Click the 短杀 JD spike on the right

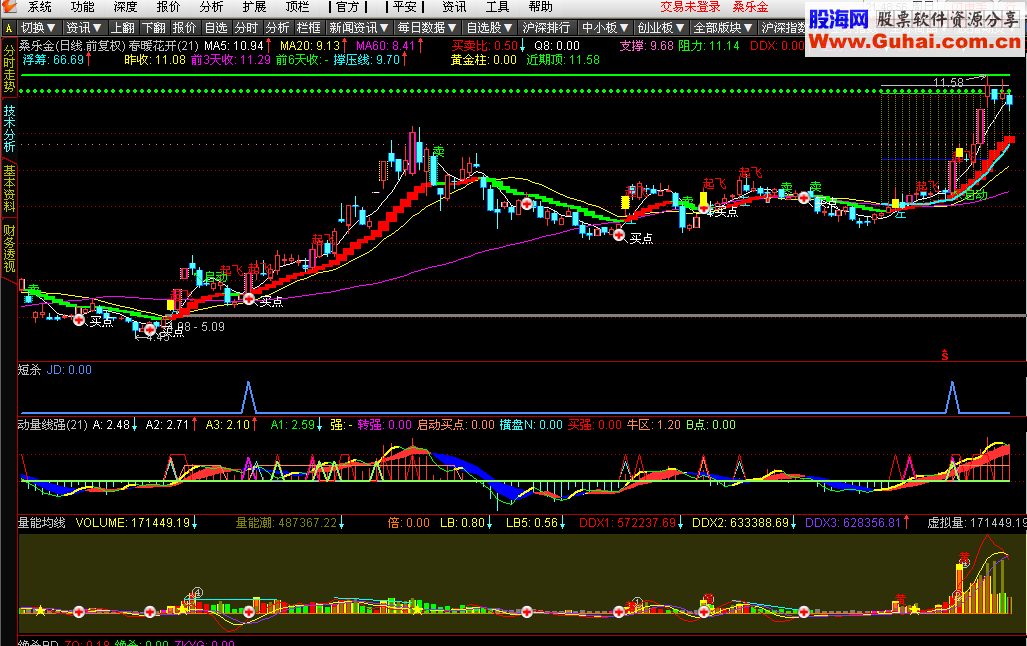tap(952, 397)
